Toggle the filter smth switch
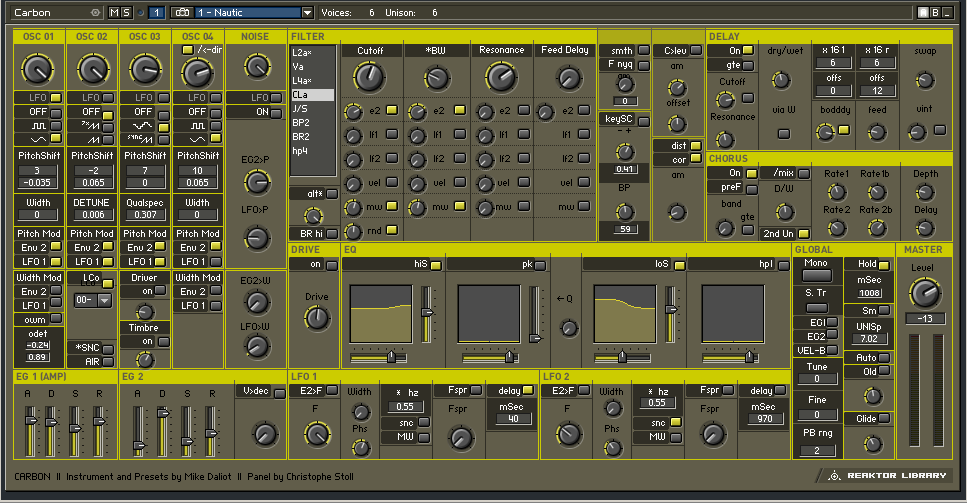Image resolution: width=967 pixels, height=503 pixels. (643, 51)
